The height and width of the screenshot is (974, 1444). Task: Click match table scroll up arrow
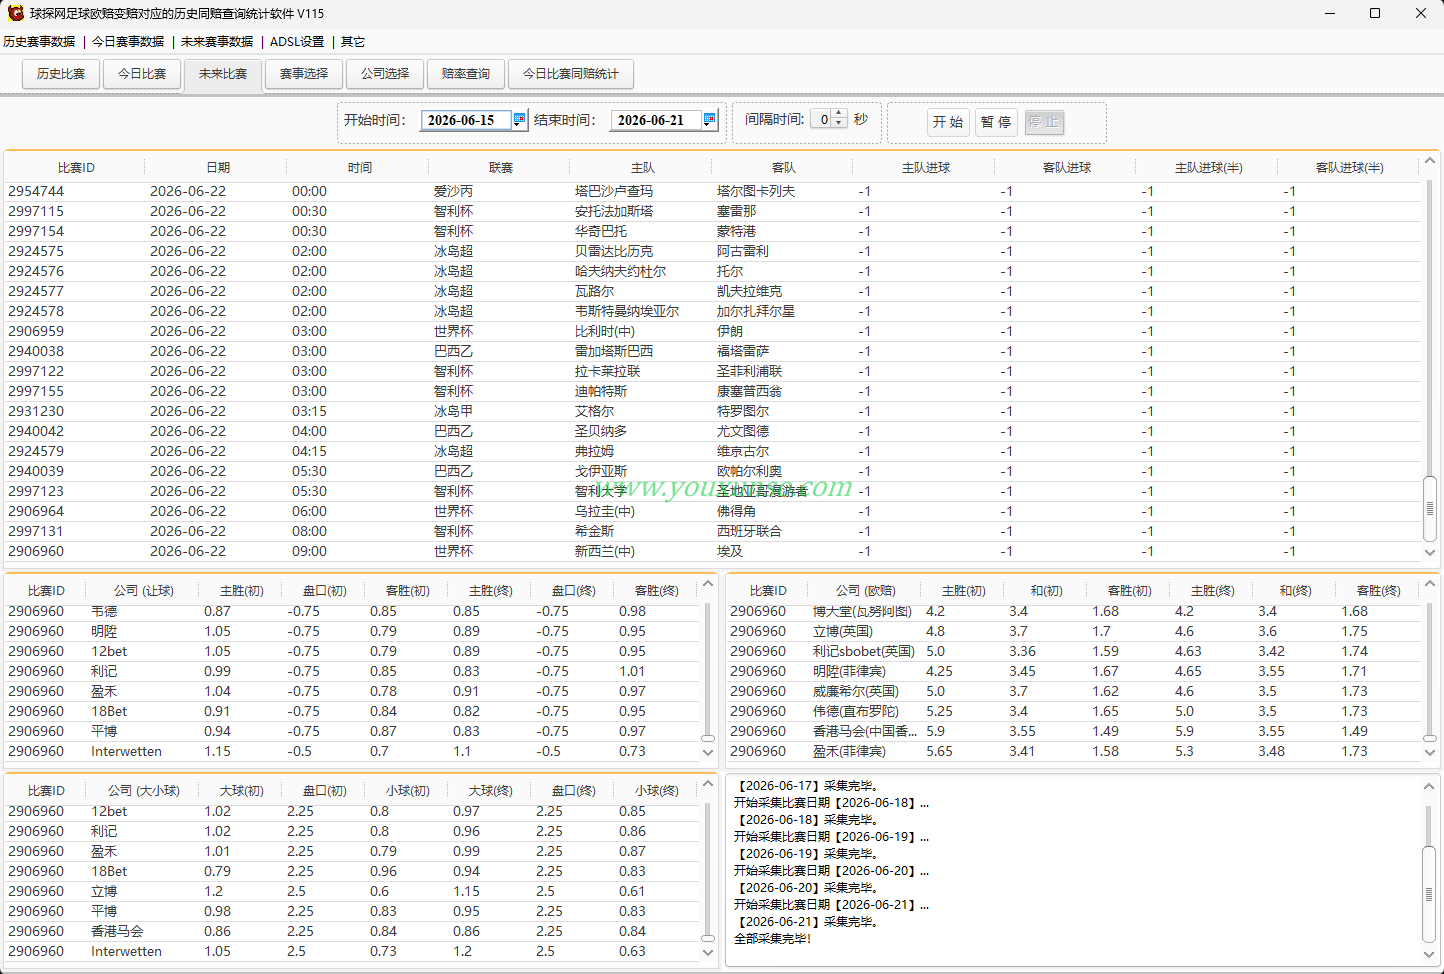click(1430, 161)
